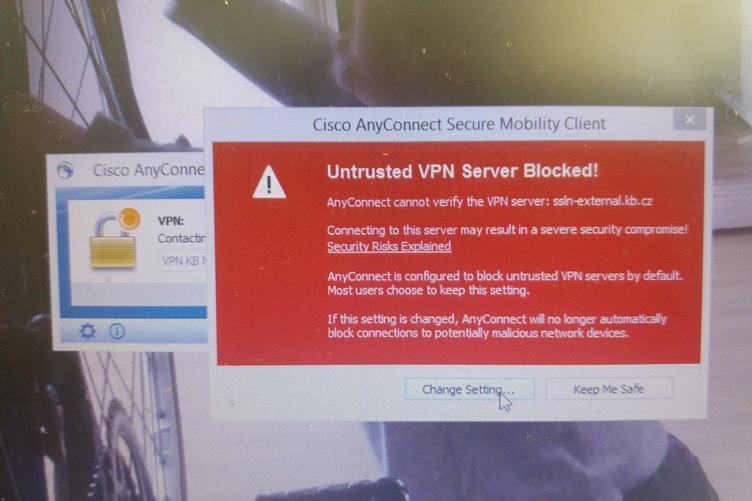Click the Change Setting... button
Image resolution: width=752 pixels, height=501 pixels.
click(469, 389)
